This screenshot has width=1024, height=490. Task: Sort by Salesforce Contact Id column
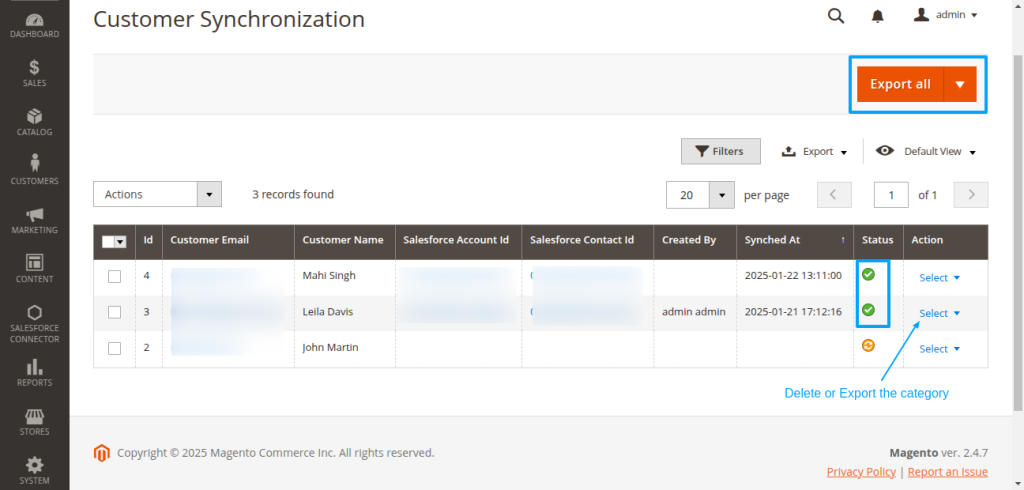pyautogui.click(x=588, y=240)
